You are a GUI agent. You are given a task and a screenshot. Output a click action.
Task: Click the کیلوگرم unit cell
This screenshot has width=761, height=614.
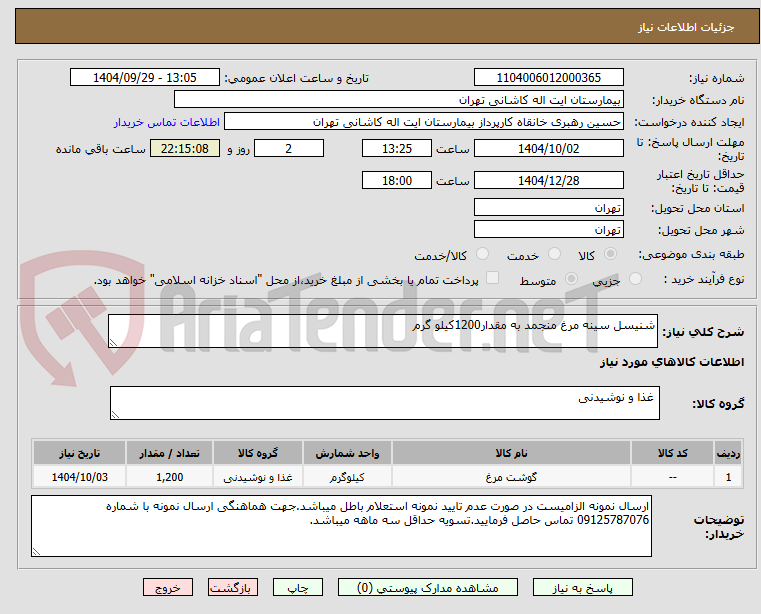click(347, 477)
